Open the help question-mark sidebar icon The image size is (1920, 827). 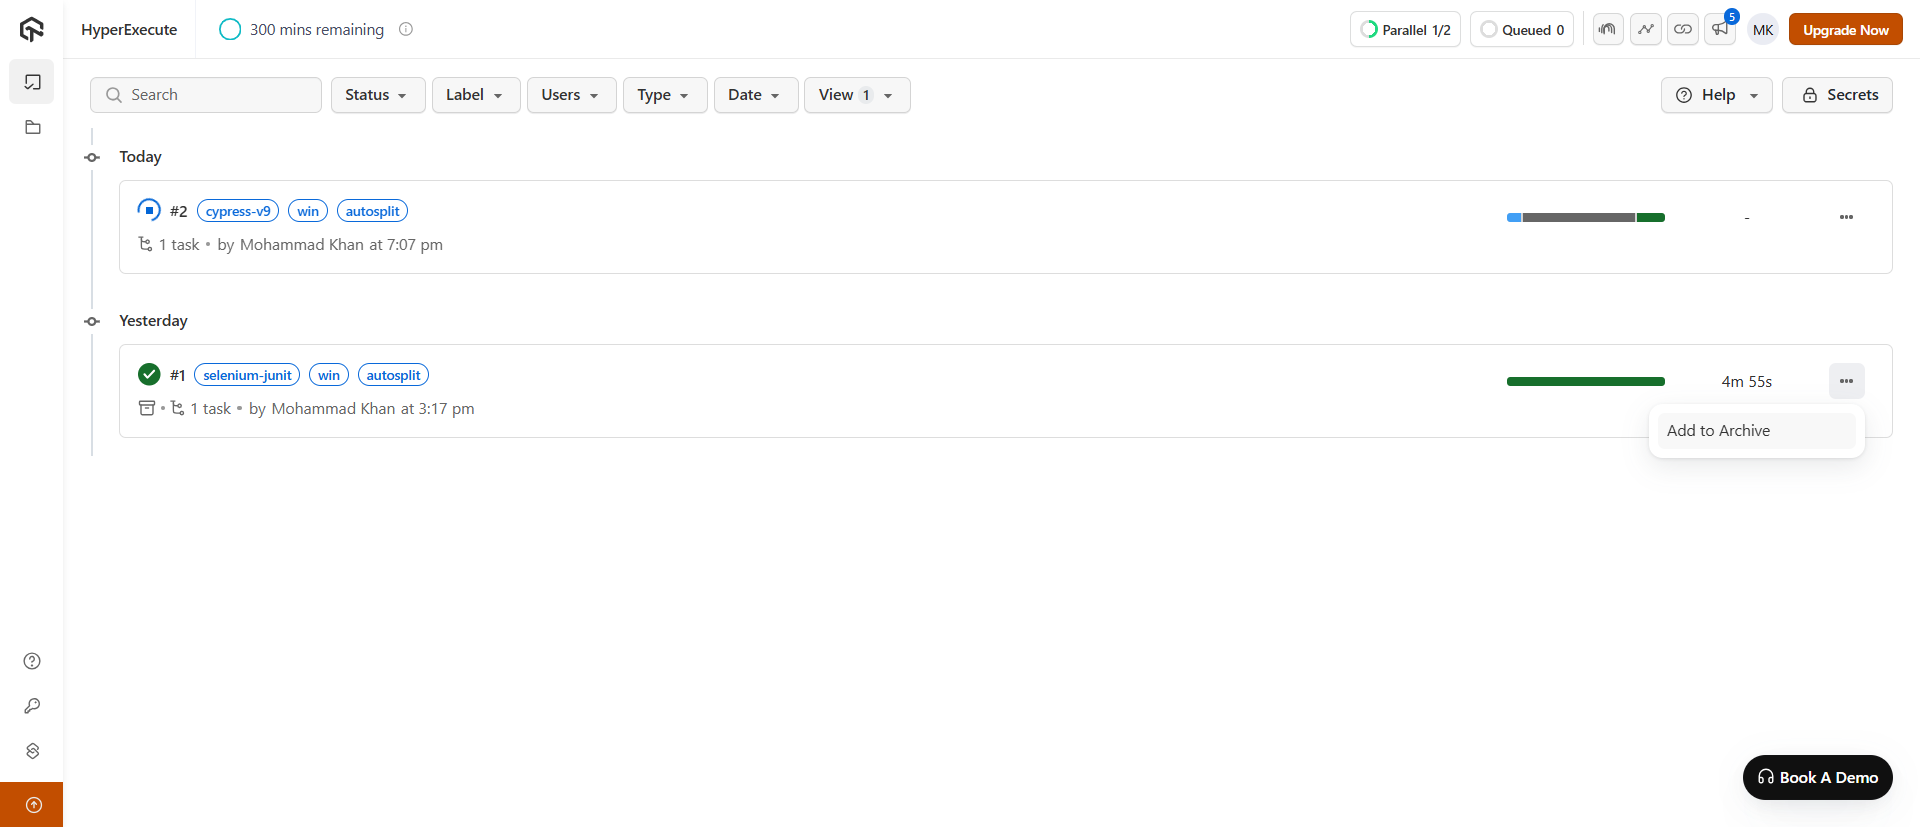click(x=32, y=661)
